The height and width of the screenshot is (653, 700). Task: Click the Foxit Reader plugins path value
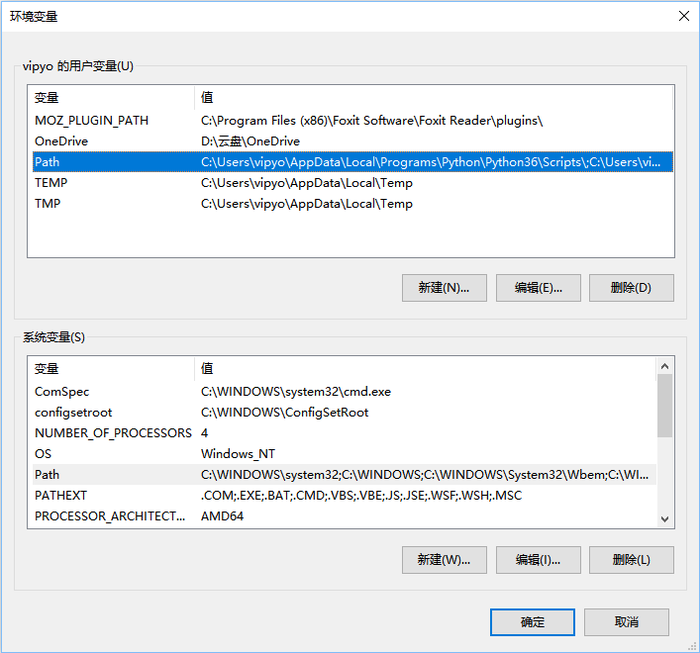click(372, 121)
